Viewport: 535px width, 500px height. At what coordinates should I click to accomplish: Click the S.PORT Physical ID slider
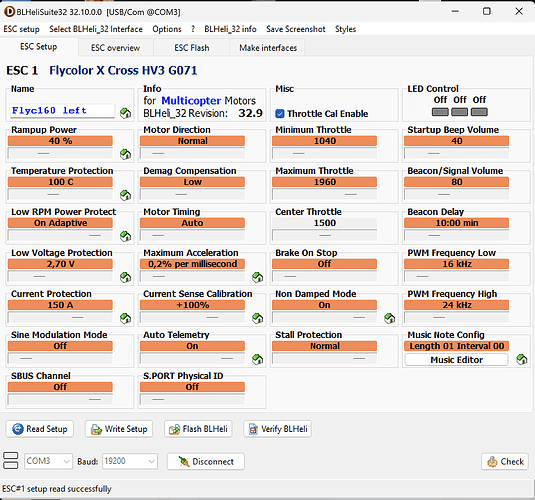(192, 399)
